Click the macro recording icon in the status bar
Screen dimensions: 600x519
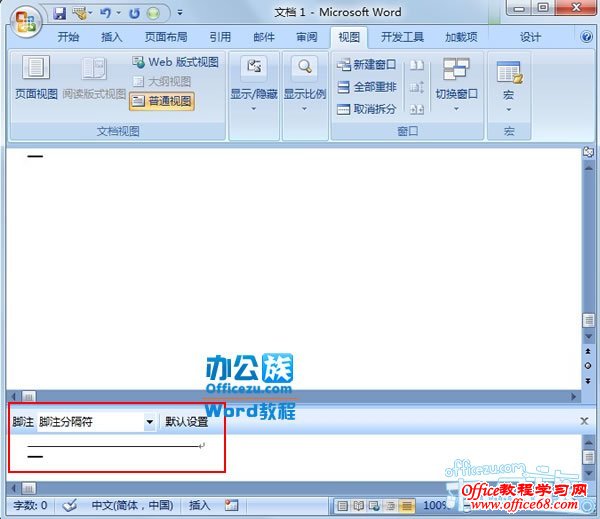click(231, 505)
